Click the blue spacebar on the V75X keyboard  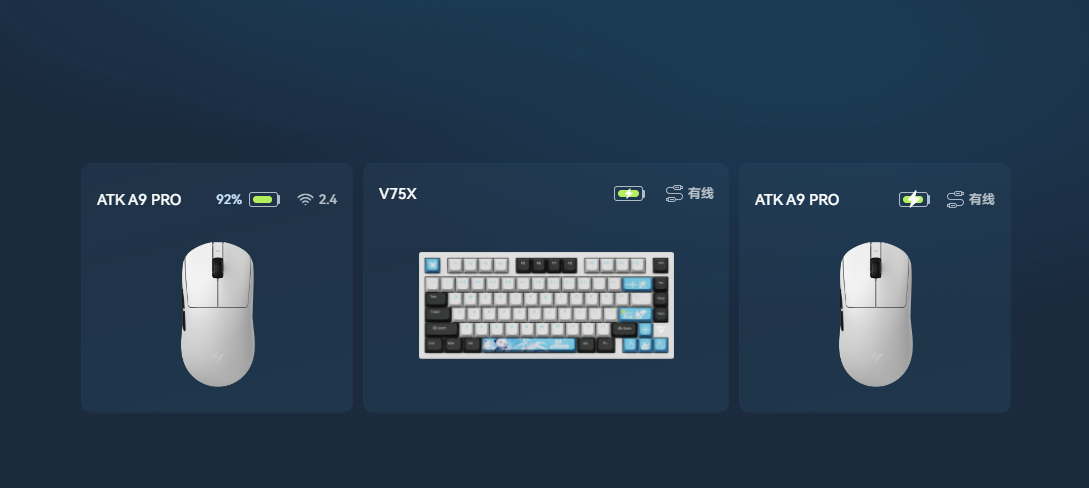529,344
